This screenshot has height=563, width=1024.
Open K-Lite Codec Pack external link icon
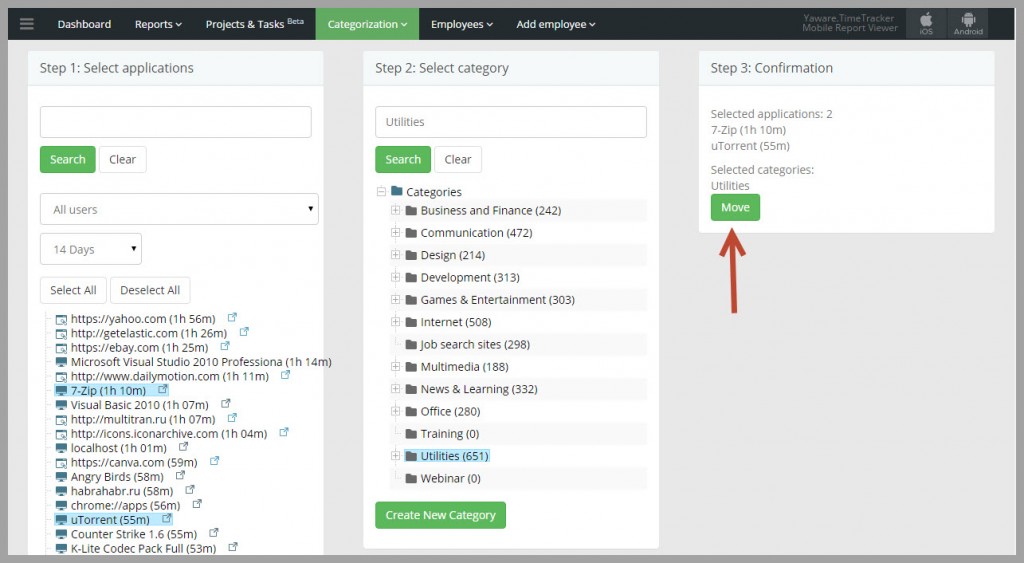(232, 547)
